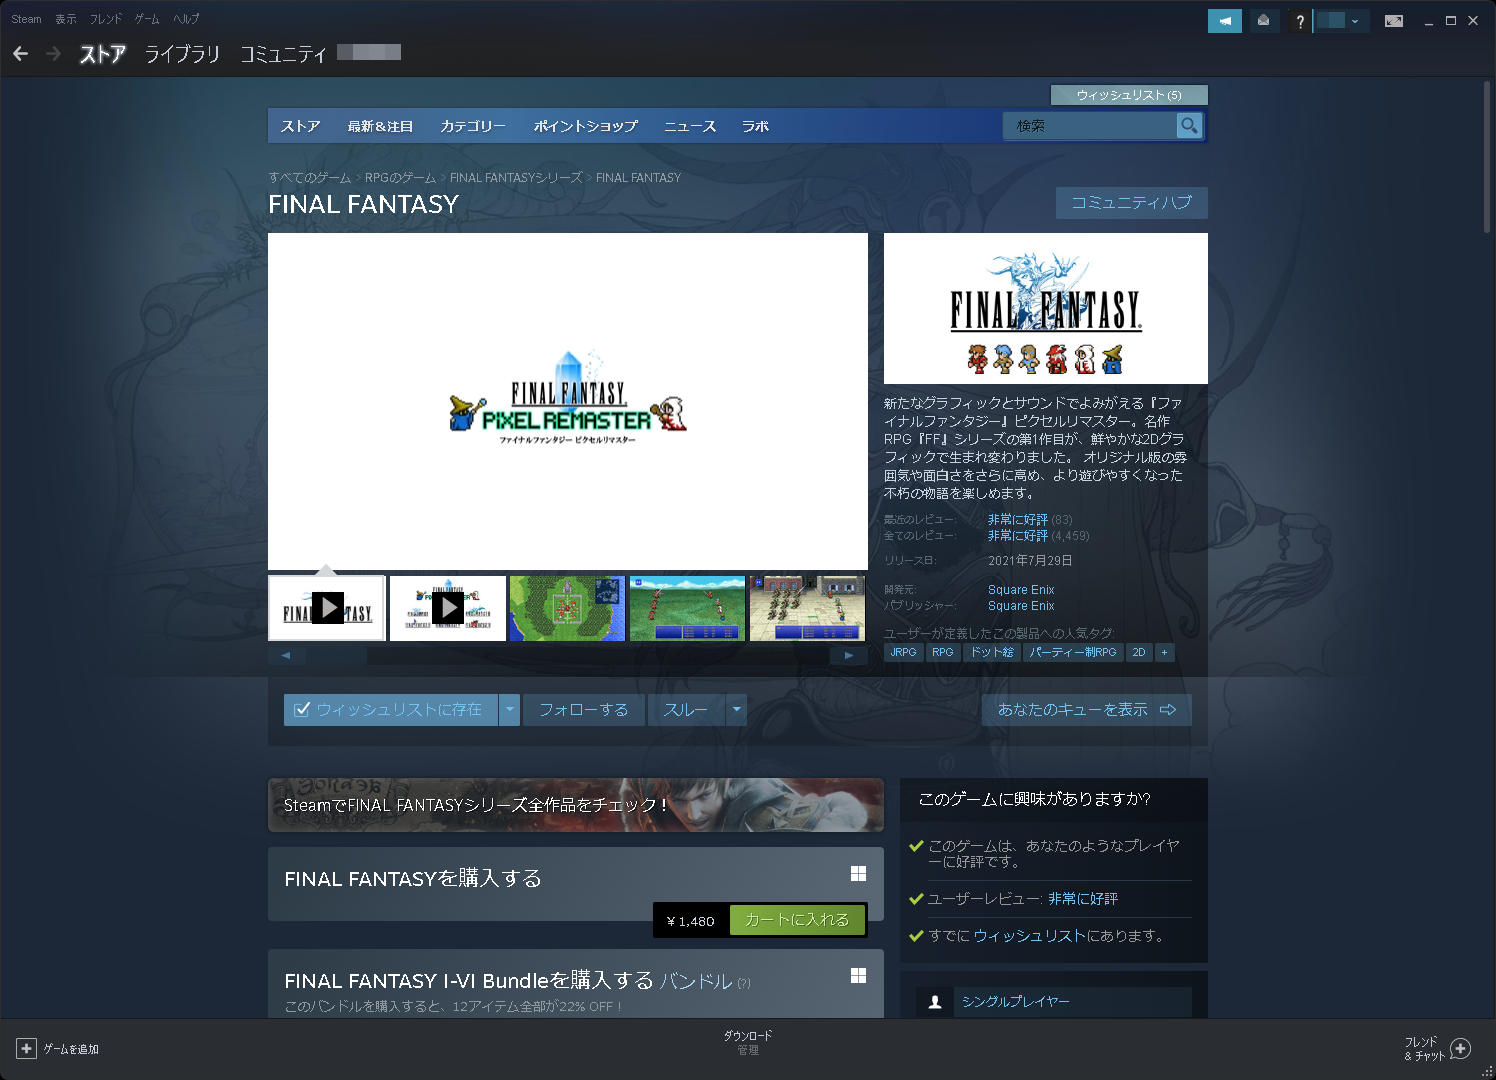
Task: Toggle ignoring the game via スルー
Action: pos(685,709)
